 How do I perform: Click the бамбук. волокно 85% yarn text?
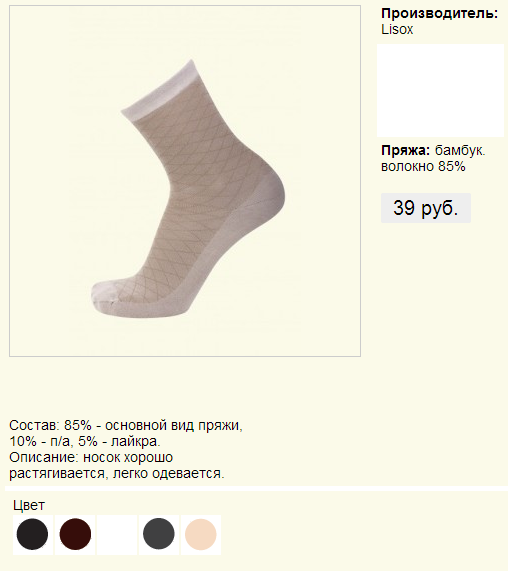[x=433, y=158]
